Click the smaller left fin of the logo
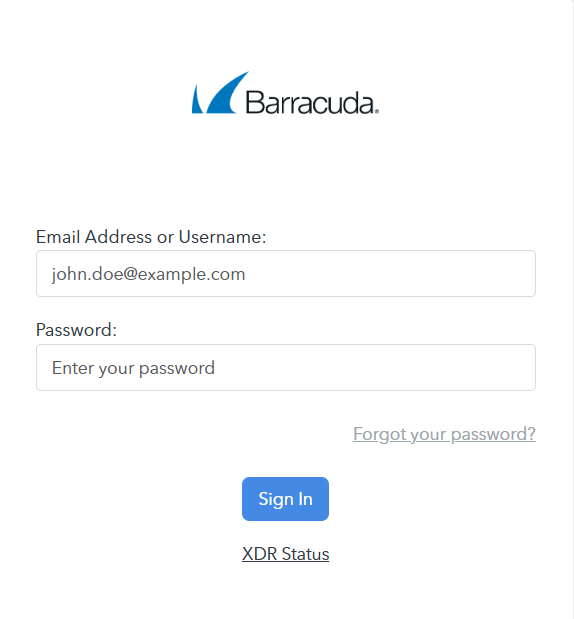Viewport: 574px width, 619px height. click(197, 101)
